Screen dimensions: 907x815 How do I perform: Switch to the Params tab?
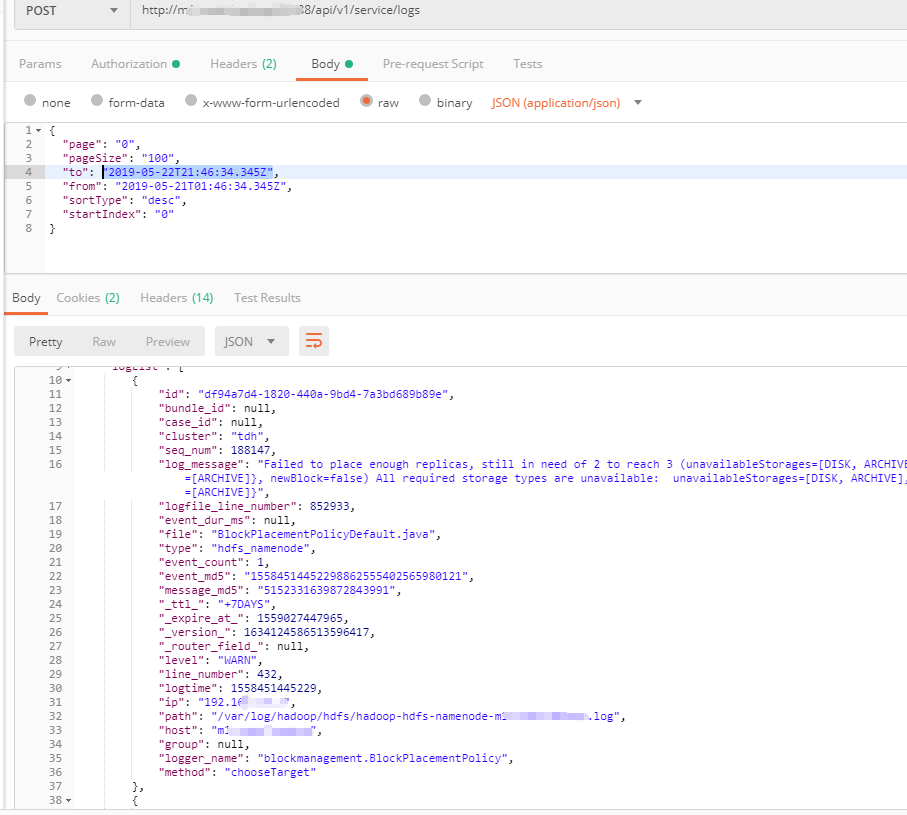pyautogui.click(x=40, y=63)
